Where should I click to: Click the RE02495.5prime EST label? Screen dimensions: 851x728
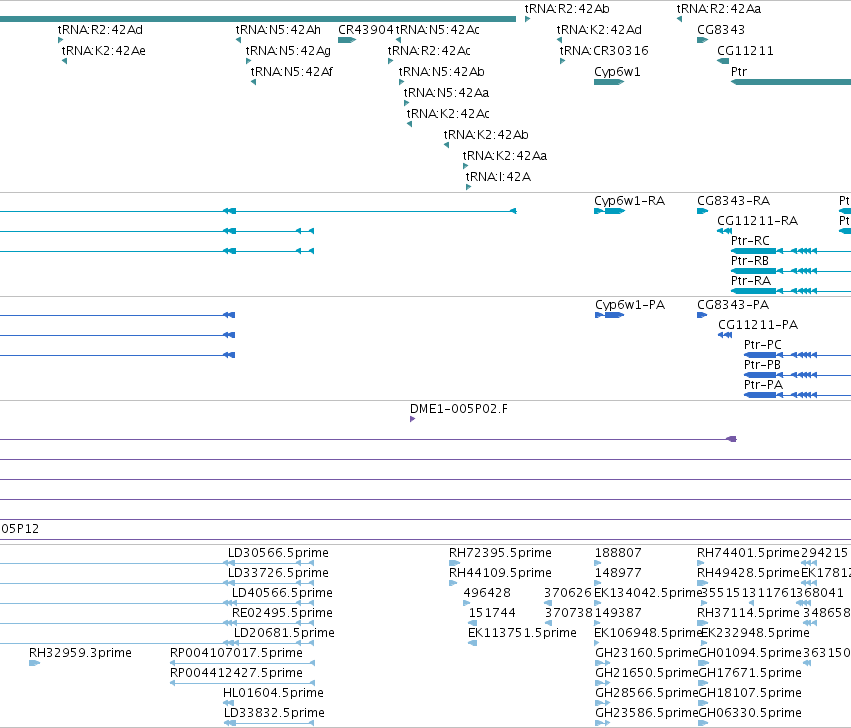[x=282, y=613]
